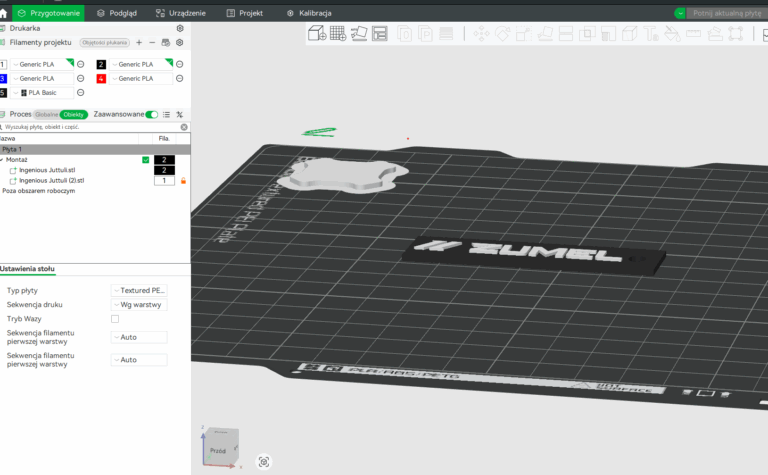This screenshot has width=768, height=475.
Task: Select the Lay on face tool
Action: [545, 34]
